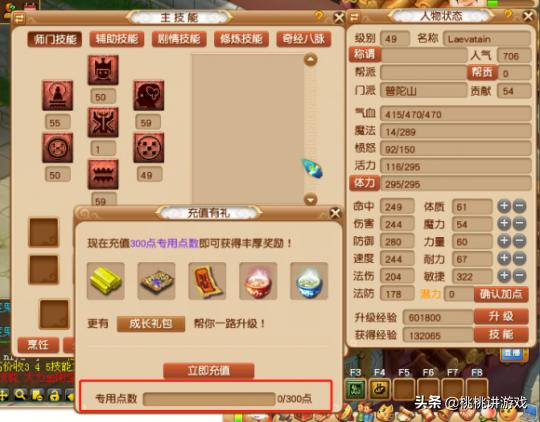Screen dimensions: 540x422
Task: Increase 体质 with its plus button
Action: pyautogui.click(x=504, y=206)
